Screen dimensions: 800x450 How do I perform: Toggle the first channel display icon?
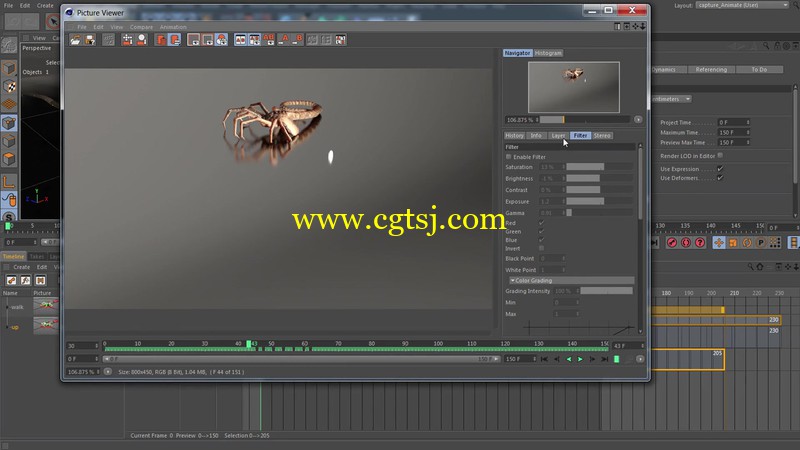[193, 40]
